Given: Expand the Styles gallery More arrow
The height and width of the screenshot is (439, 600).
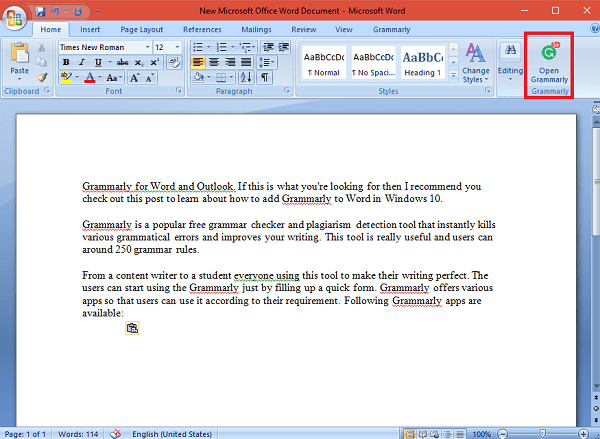Looking at the screenshot, I should click(453, 75).
